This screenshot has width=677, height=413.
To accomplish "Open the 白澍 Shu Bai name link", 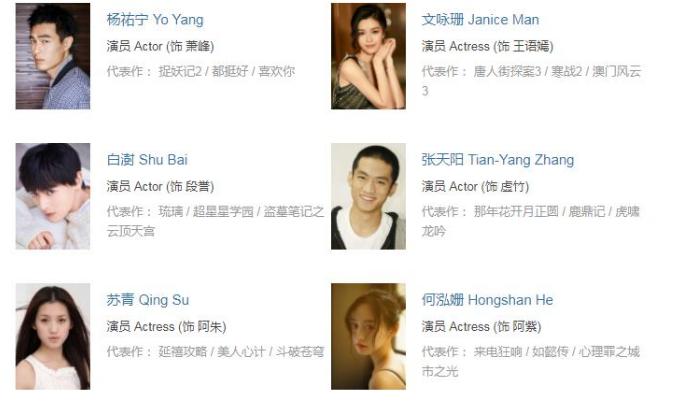I will pyautogui.click(x=147, y=160).
